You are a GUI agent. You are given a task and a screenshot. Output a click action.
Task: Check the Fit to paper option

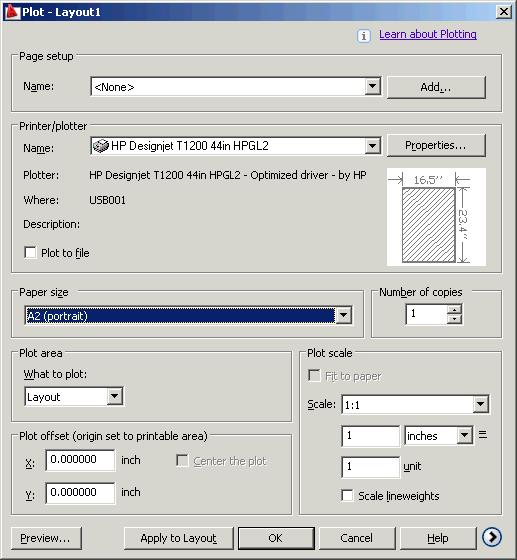pos(314,375)
